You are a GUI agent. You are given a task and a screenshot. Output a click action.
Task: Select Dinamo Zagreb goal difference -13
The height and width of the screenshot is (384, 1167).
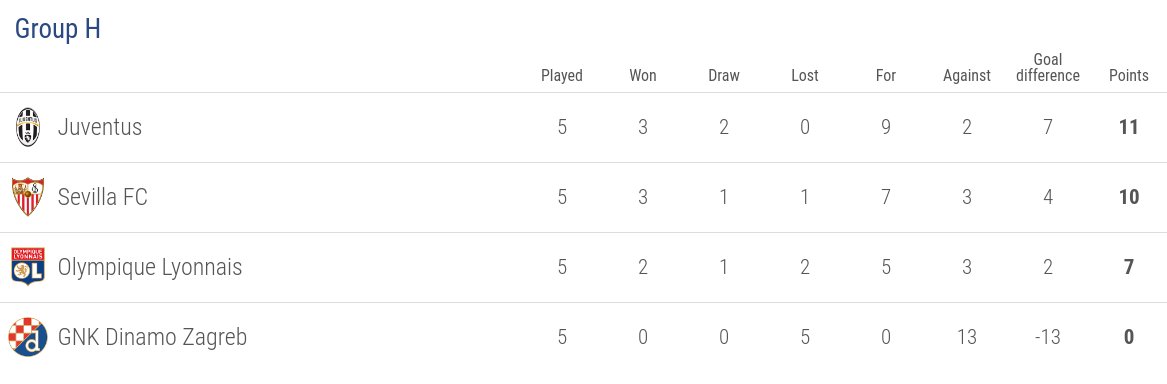click(1048, 337)
